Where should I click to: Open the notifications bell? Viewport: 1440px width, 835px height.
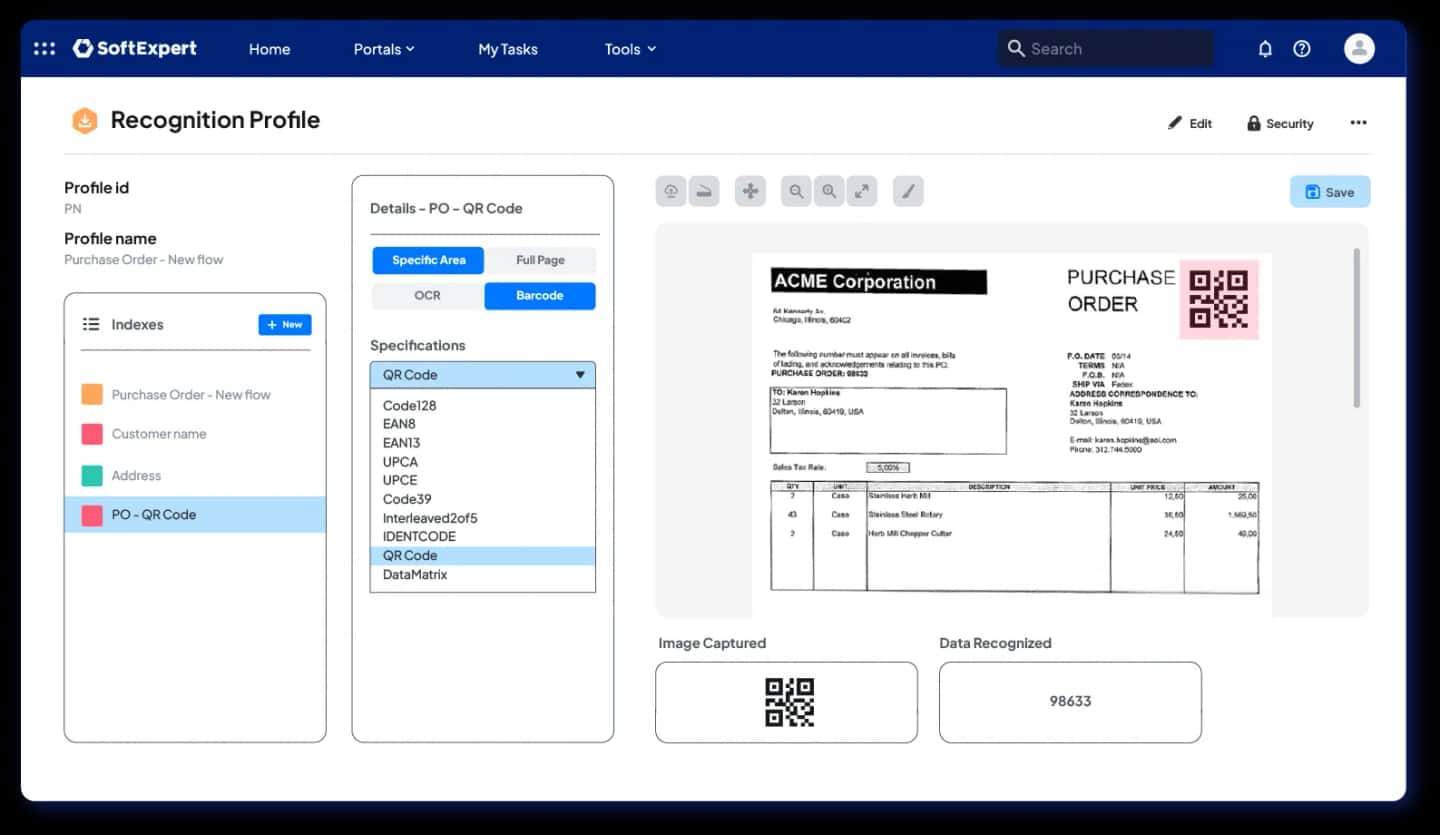click(1265, 49)
